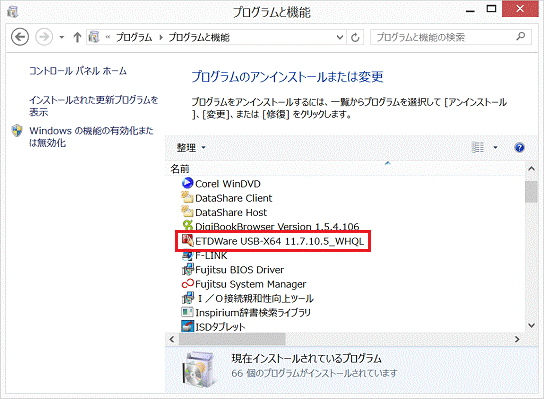Click the search magnifier icon
This screenshot has width=544, height=399.
(x=521, y=36)
